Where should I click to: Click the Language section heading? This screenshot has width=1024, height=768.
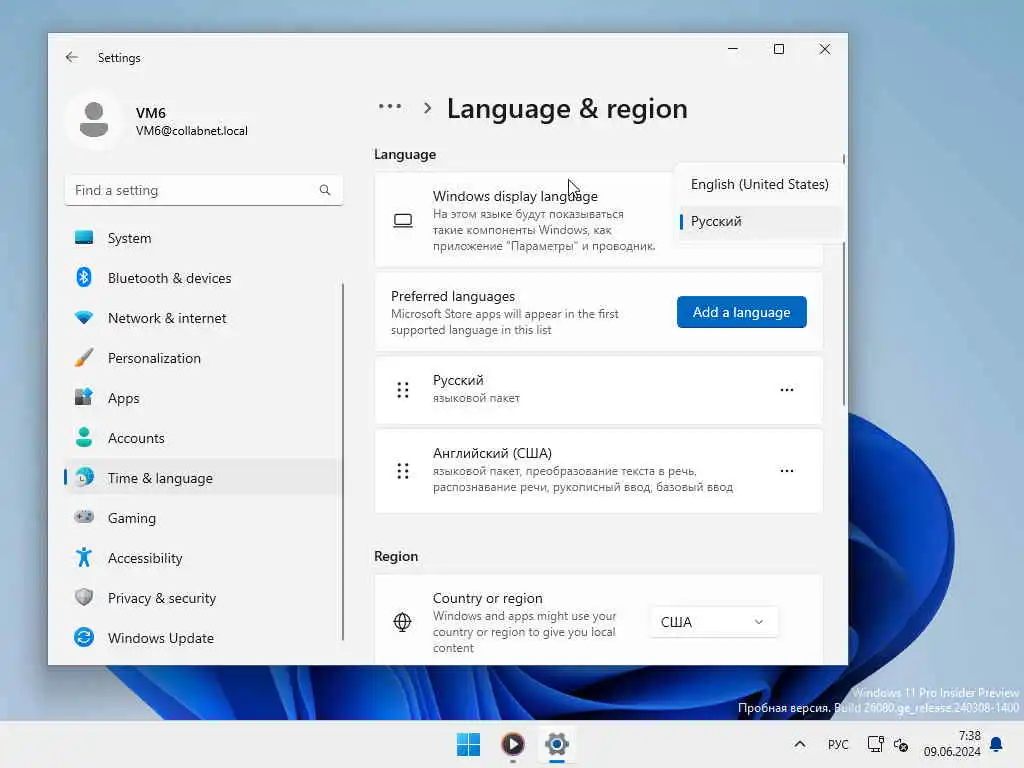click(405, 154)
